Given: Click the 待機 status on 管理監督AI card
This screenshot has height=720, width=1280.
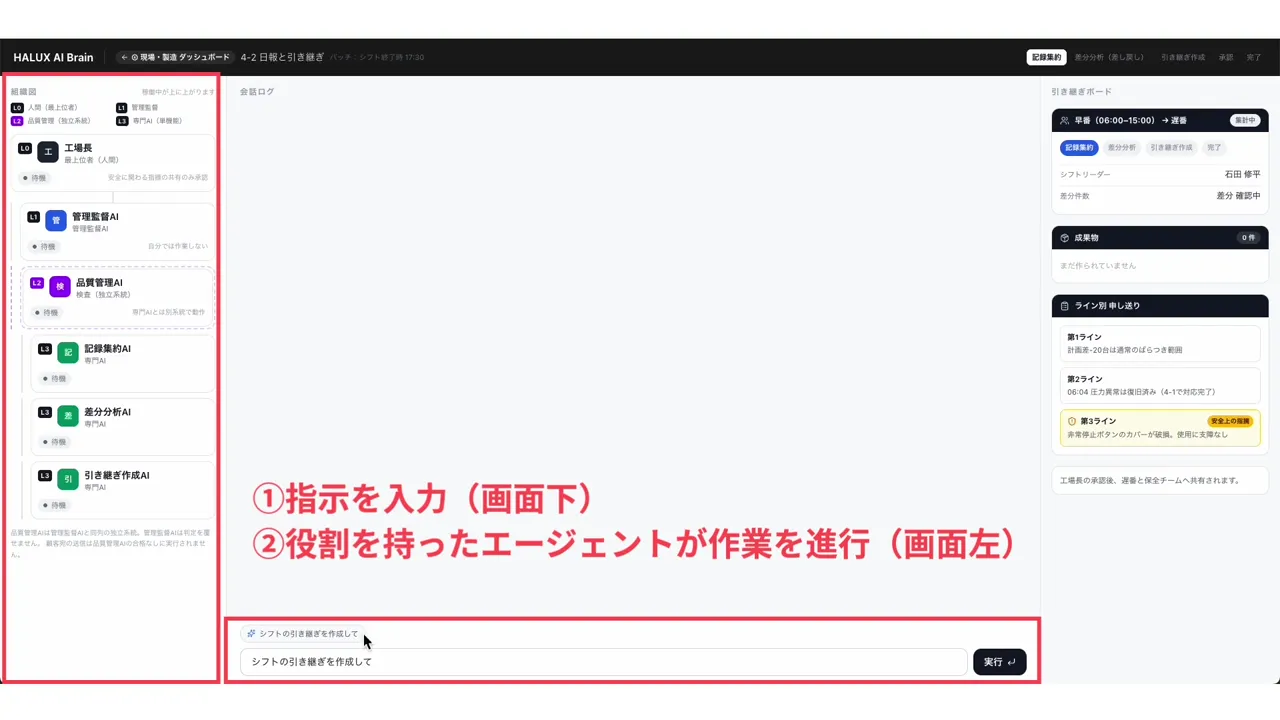Looking at the screenshot, I should click(x=44, y=246).
